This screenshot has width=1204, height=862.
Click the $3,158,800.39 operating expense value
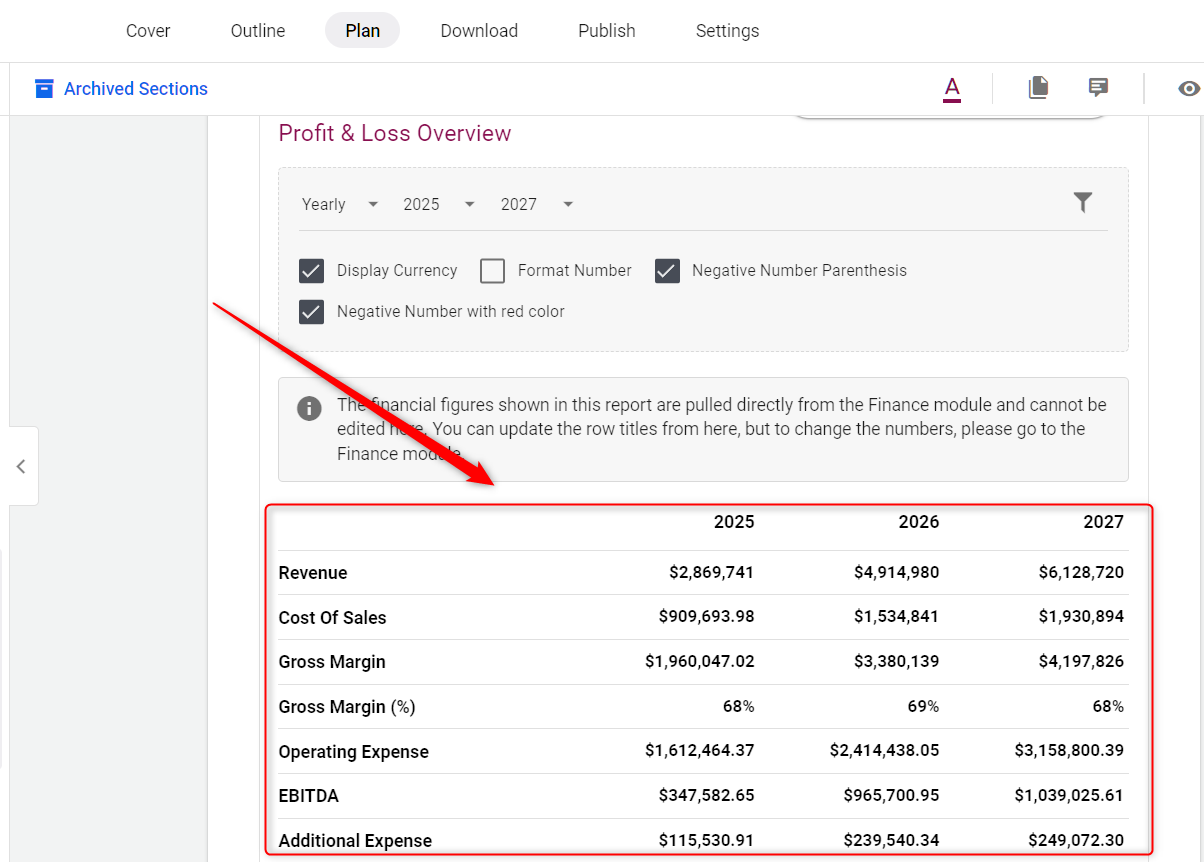[1070, 751]
